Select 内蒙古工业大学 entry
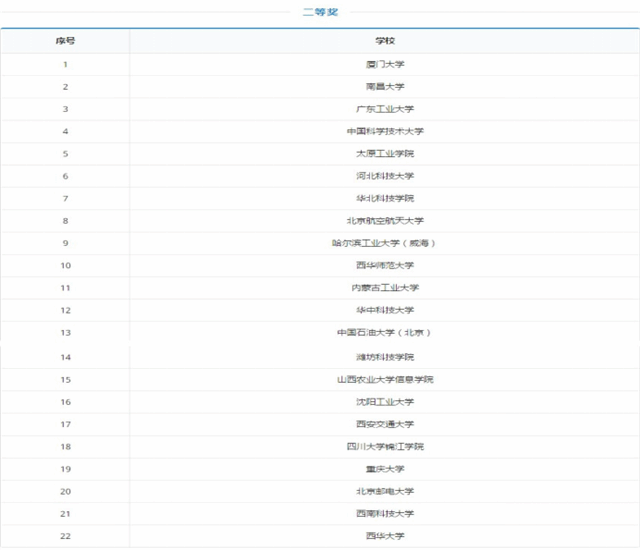This screenshot has width=640, height=550. pyautogui.click(x=385, y=288)
